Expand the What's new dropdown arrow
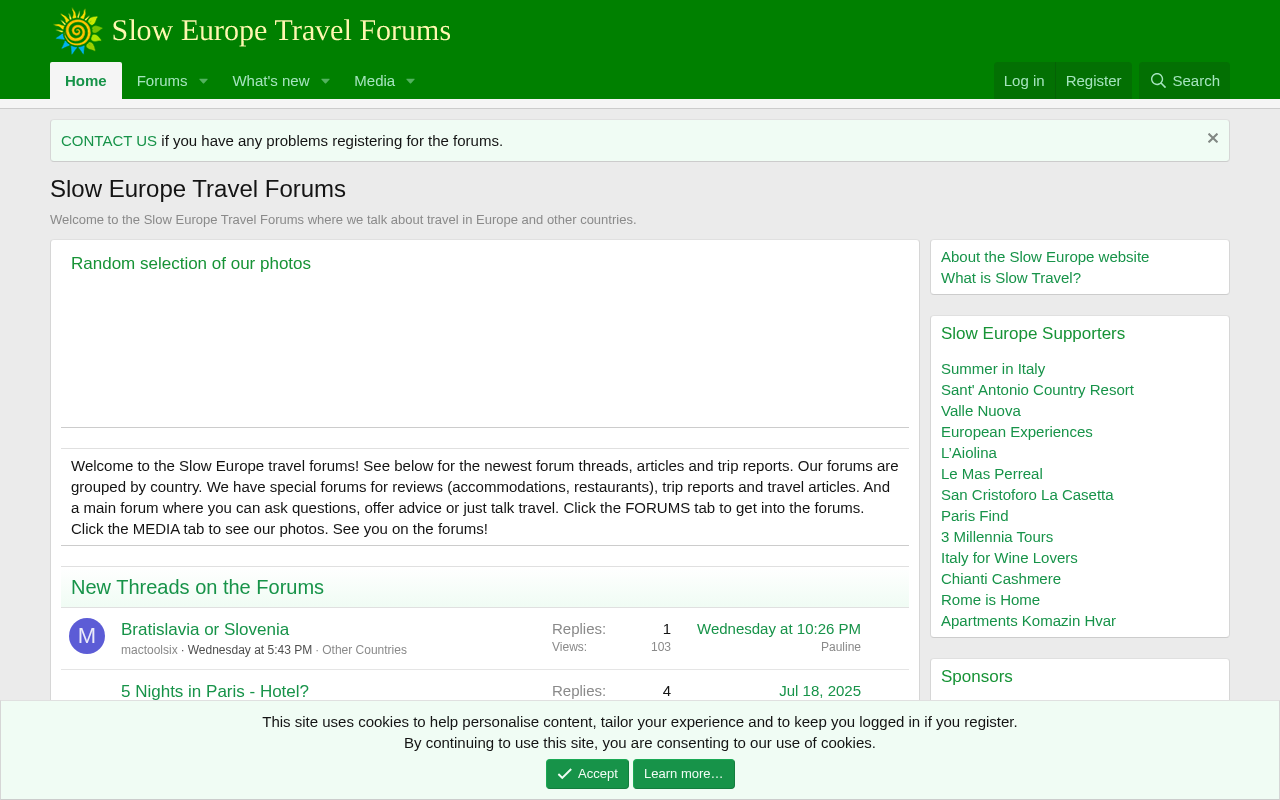Screen dimensions: 1280x800 (x=325, y=81)
